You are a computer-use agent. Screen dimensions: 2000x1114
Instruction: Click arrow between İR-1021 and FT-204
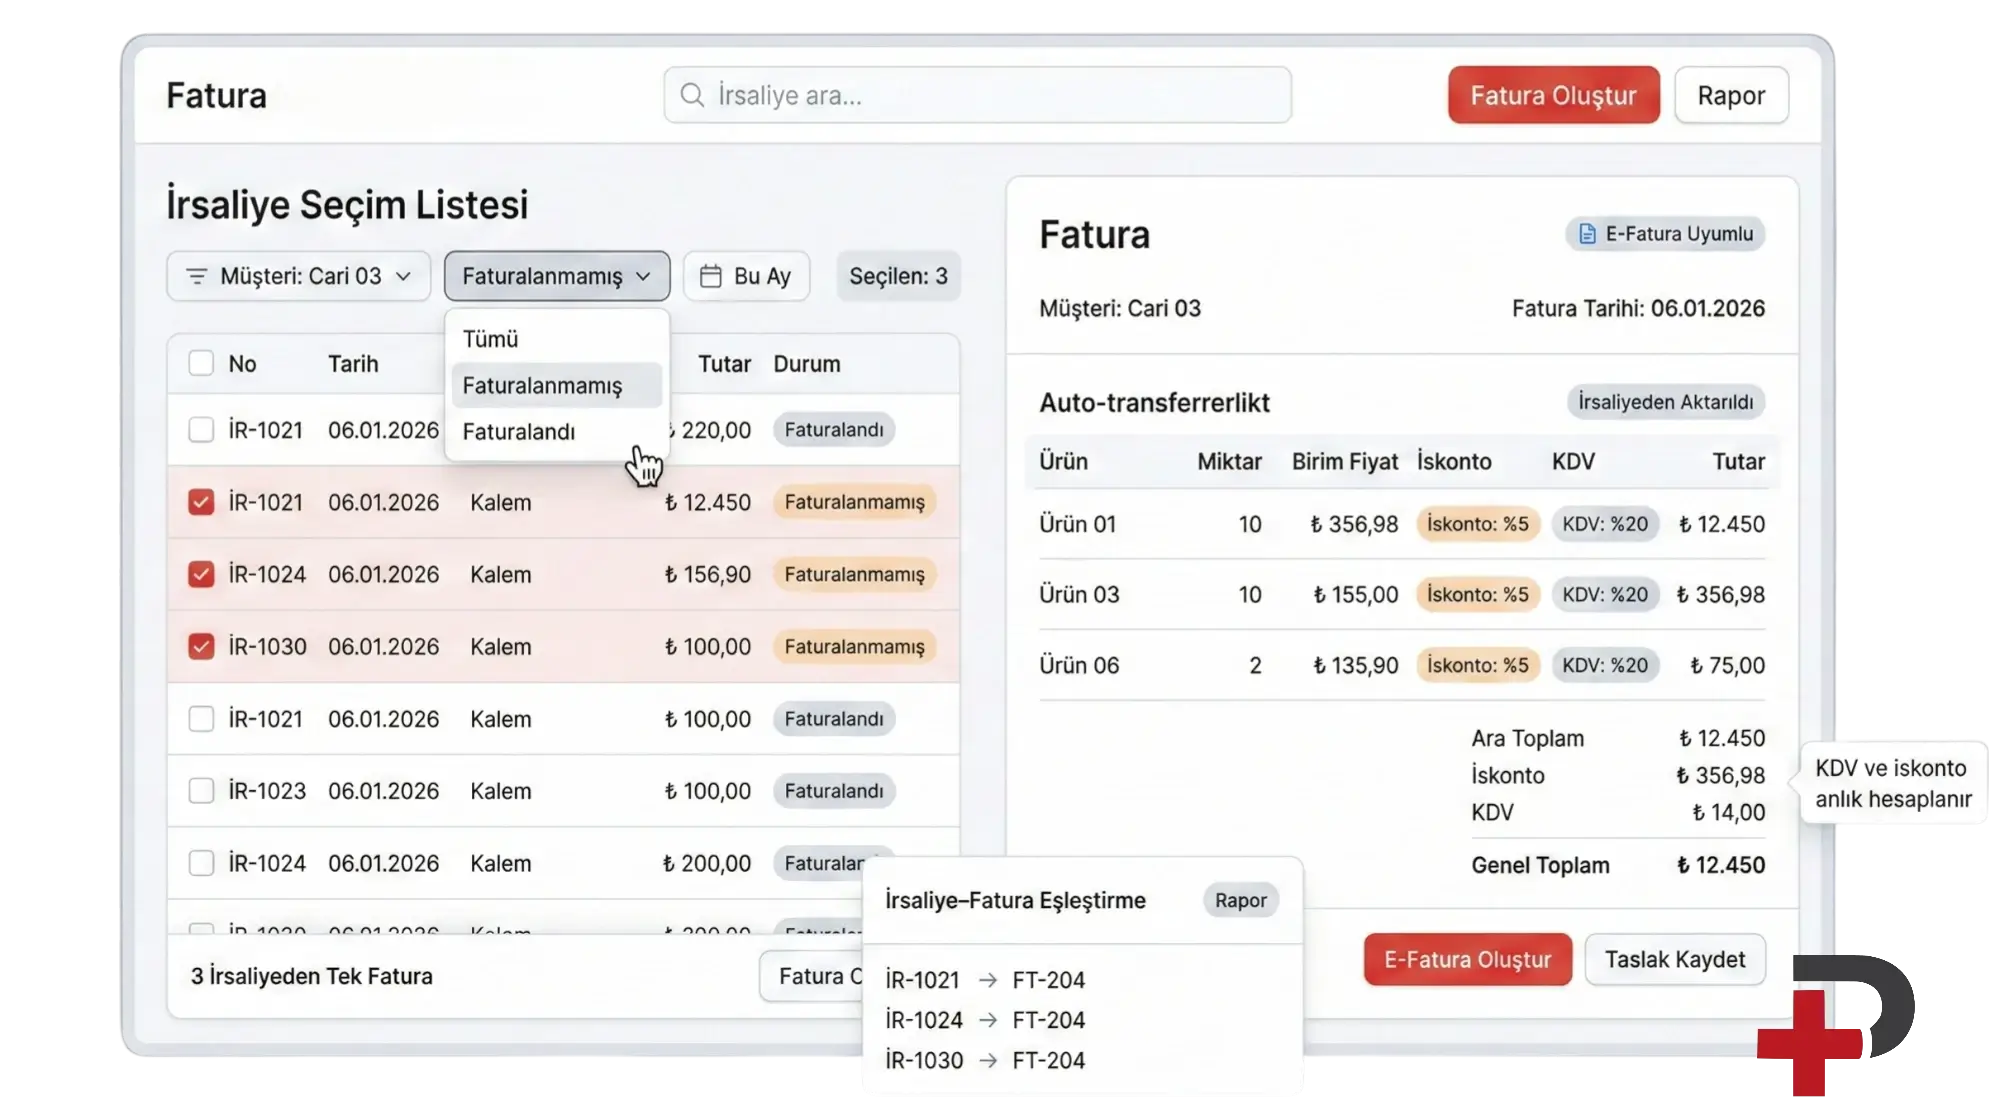coord(988,980)
